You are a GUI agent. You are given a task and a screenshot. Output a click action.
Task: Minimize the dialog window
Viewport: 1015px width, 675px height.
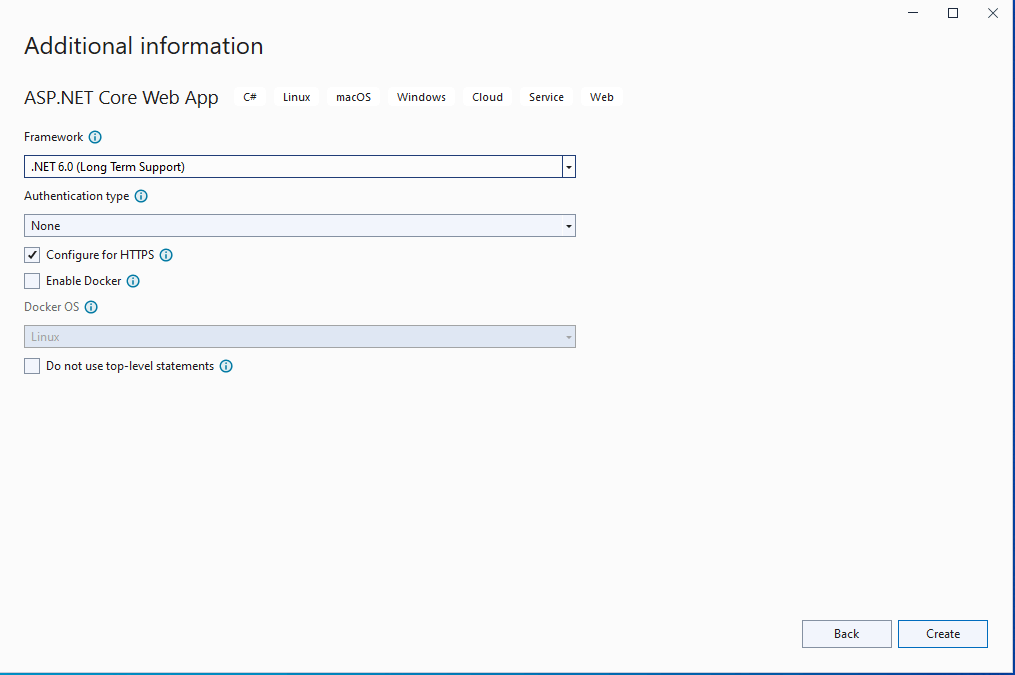(x=914, y=13)
